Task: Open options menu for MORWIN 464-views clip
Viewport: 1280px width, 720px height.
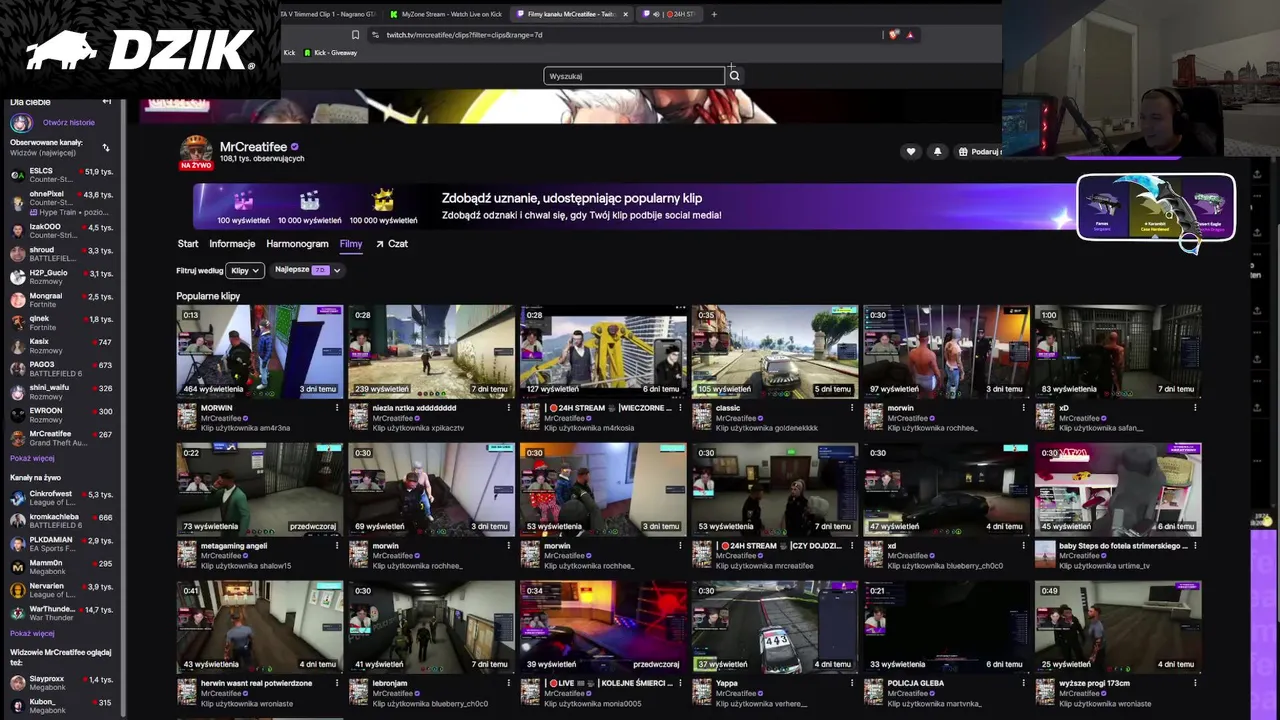Action: (337, 408)
